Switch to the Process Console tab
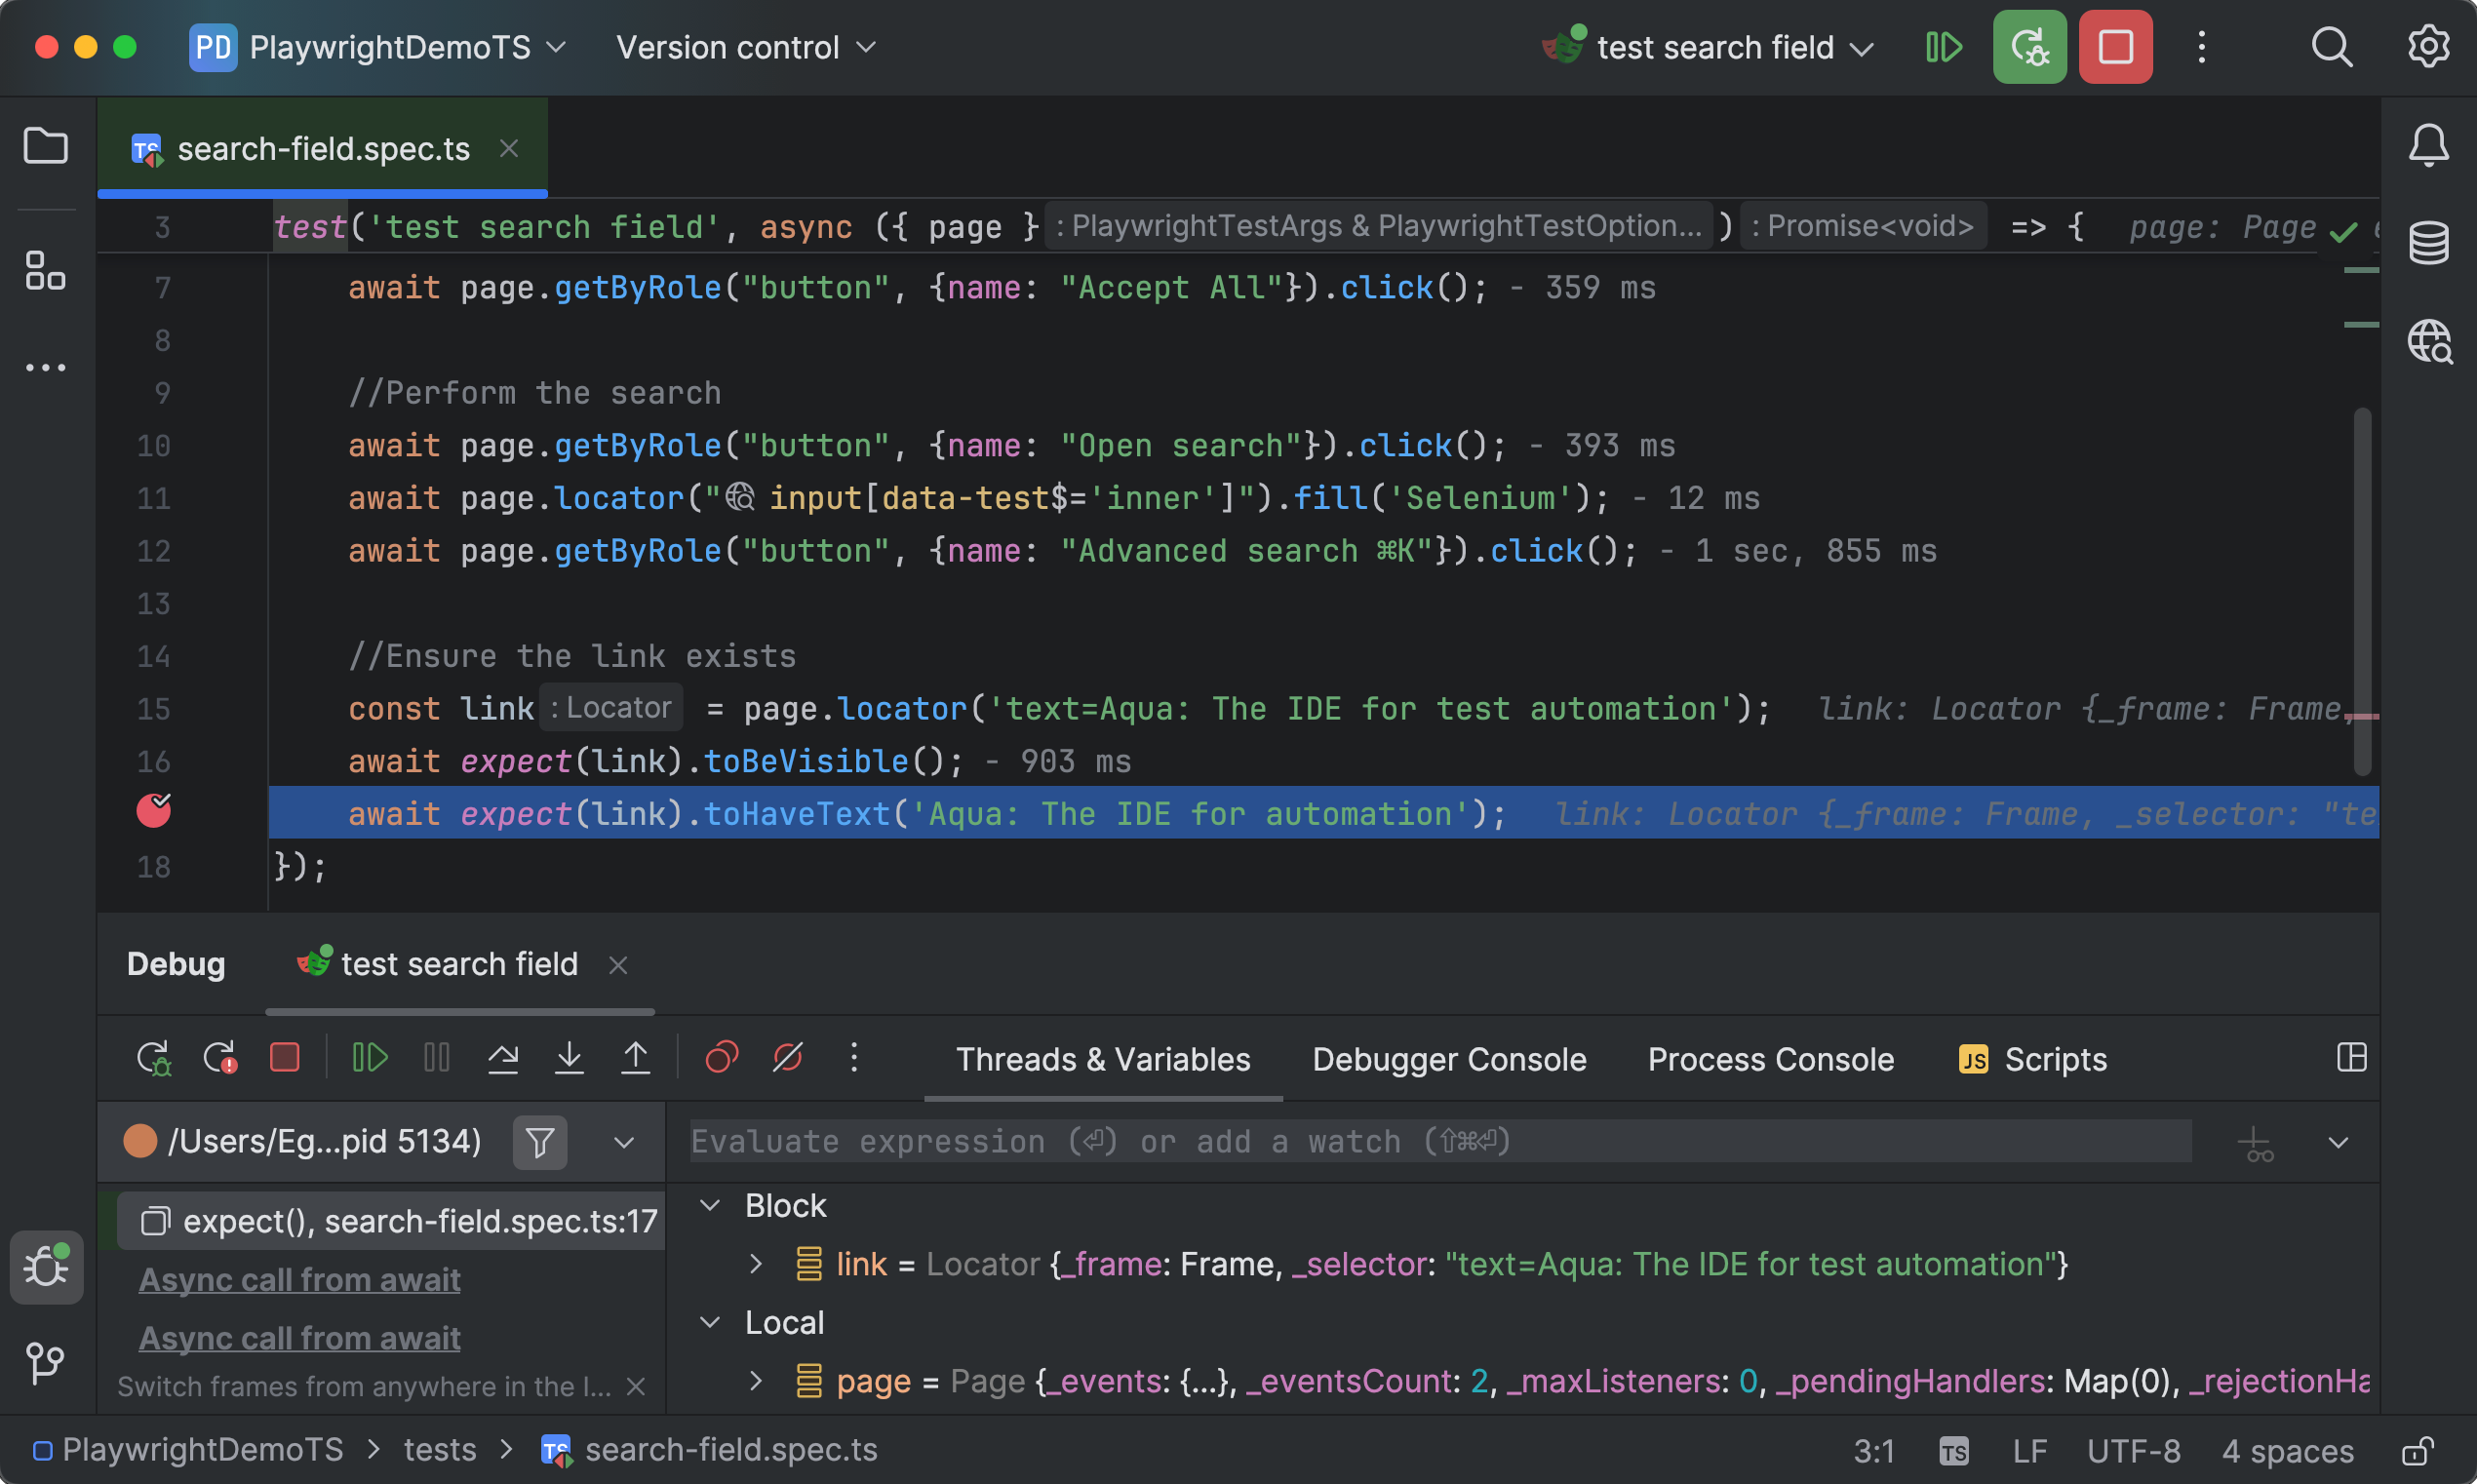This screenshot has height=1484, width=2477. click(x=1770, y=1059)
